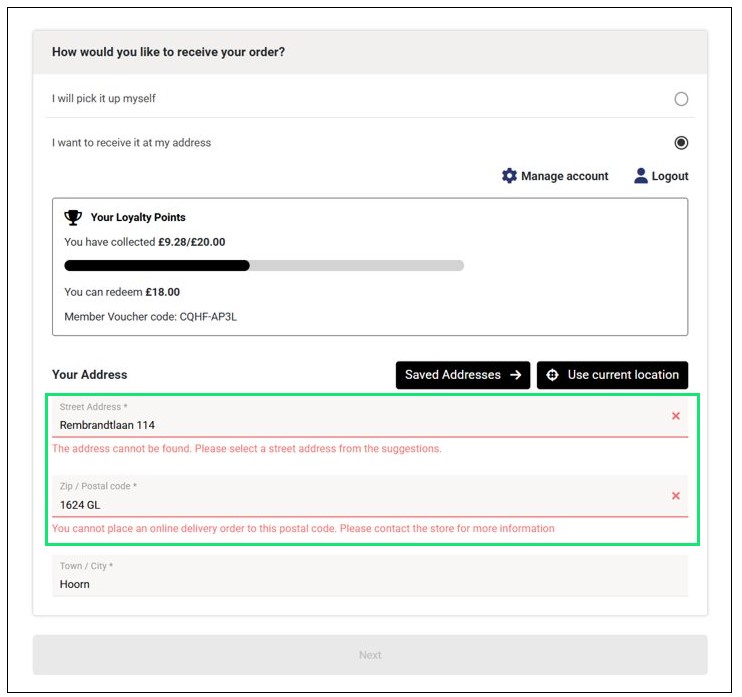
Task: Clear the Zip / Postal code with its X
Action: coord(676,496)
